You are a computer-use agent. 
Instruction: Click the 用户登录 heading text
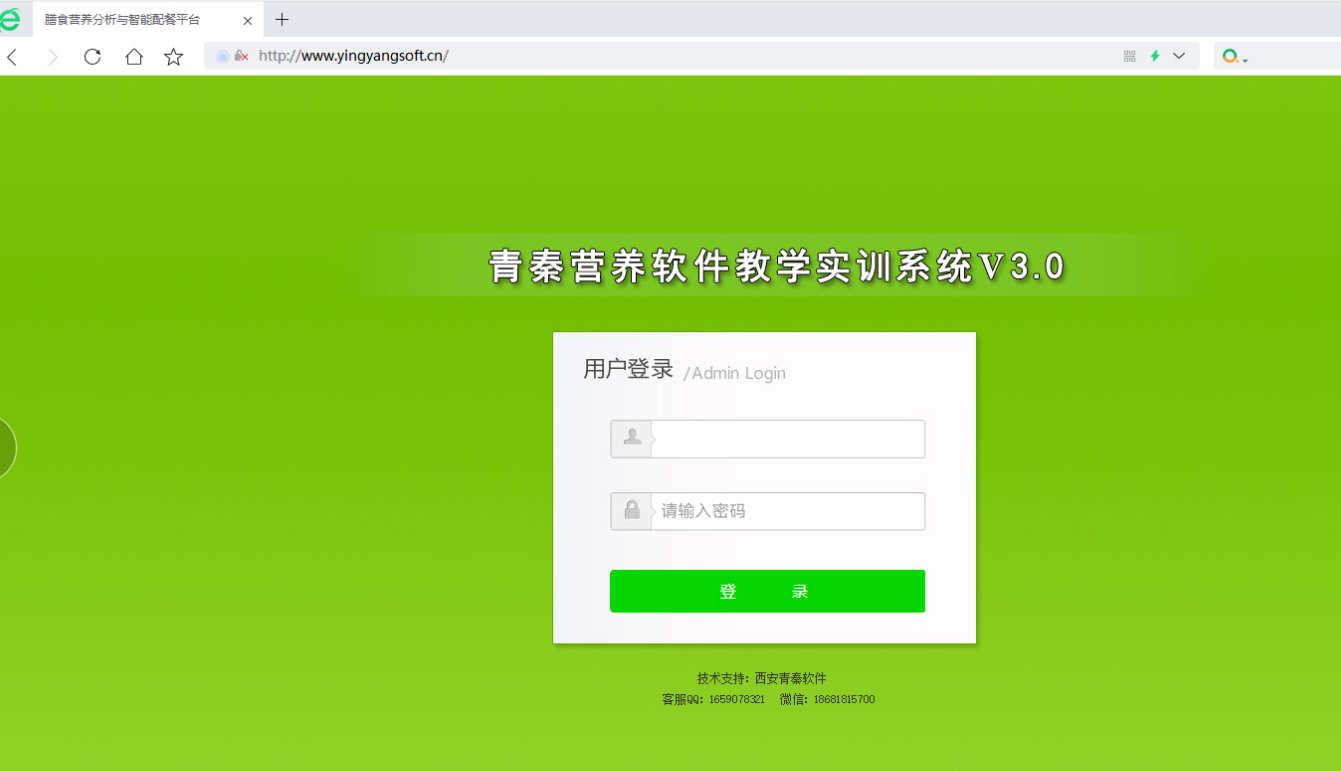628,369
